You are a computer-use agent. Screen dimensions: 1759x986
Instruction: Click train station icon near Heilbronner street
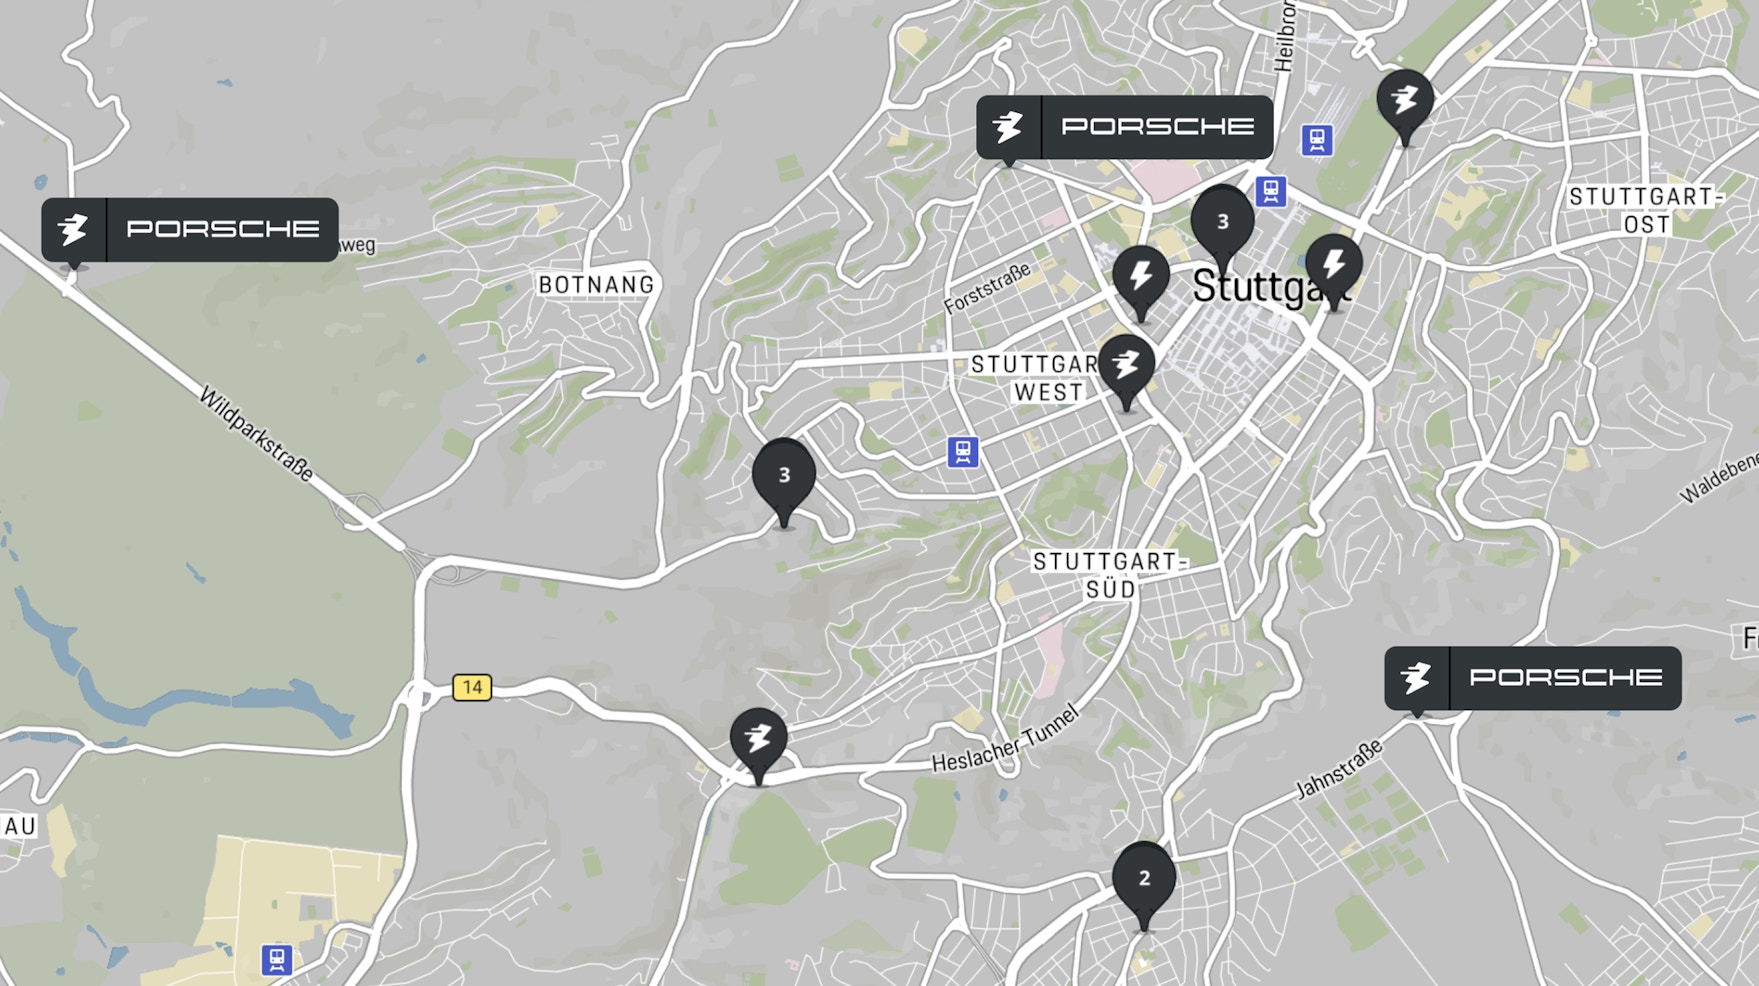[1317, 140]
